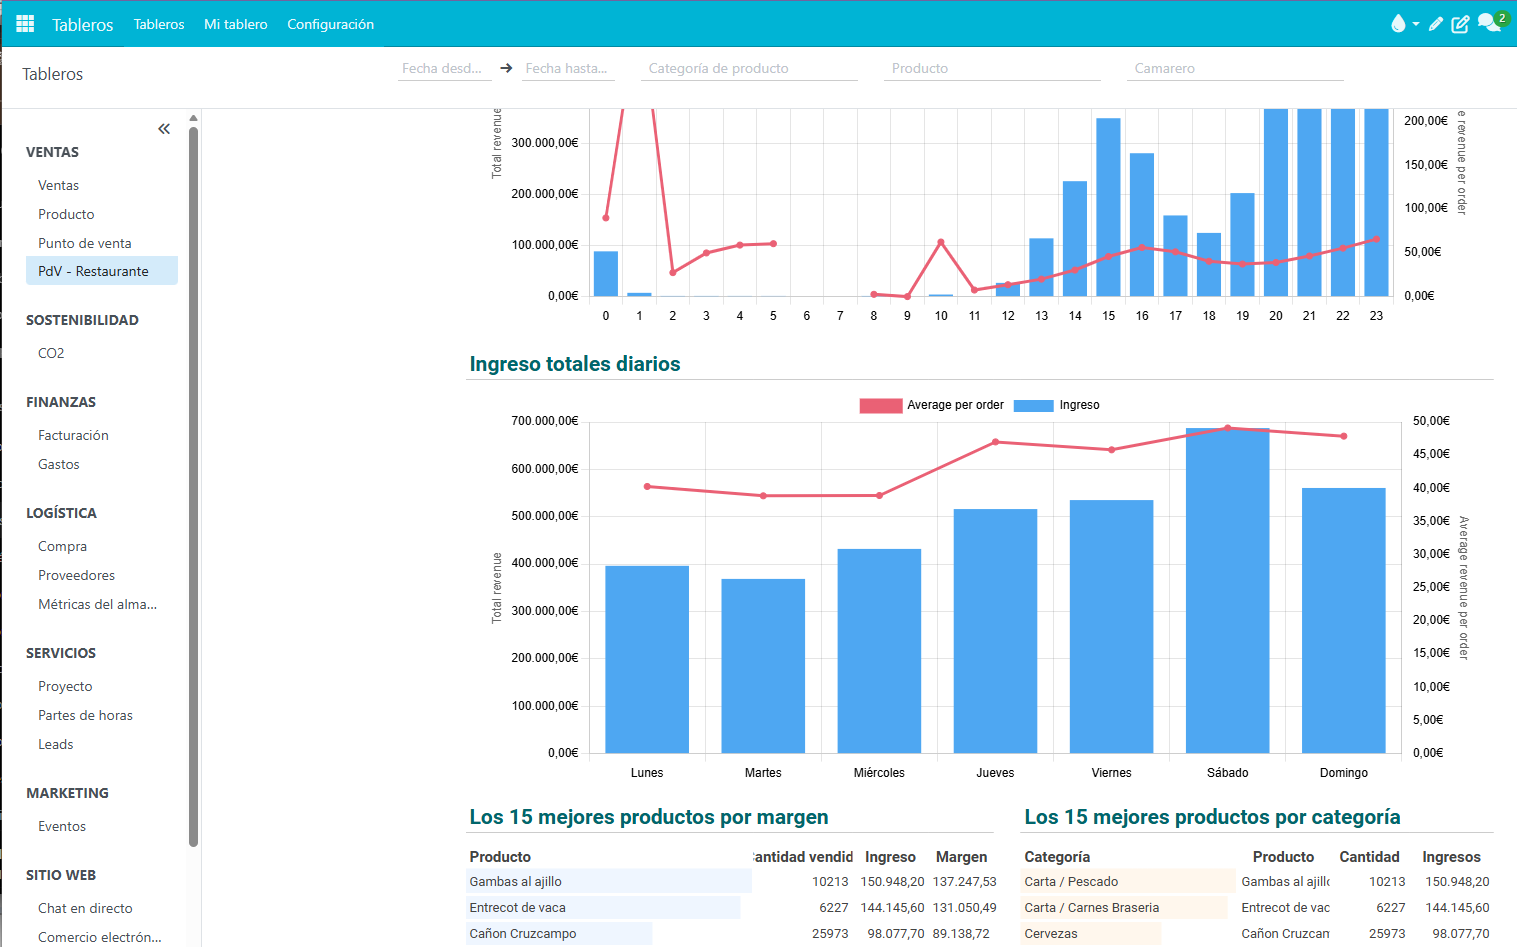Expand the caret next to the droplet icon
Screen dimensions: 1517x947
[x=1416, y=24]
